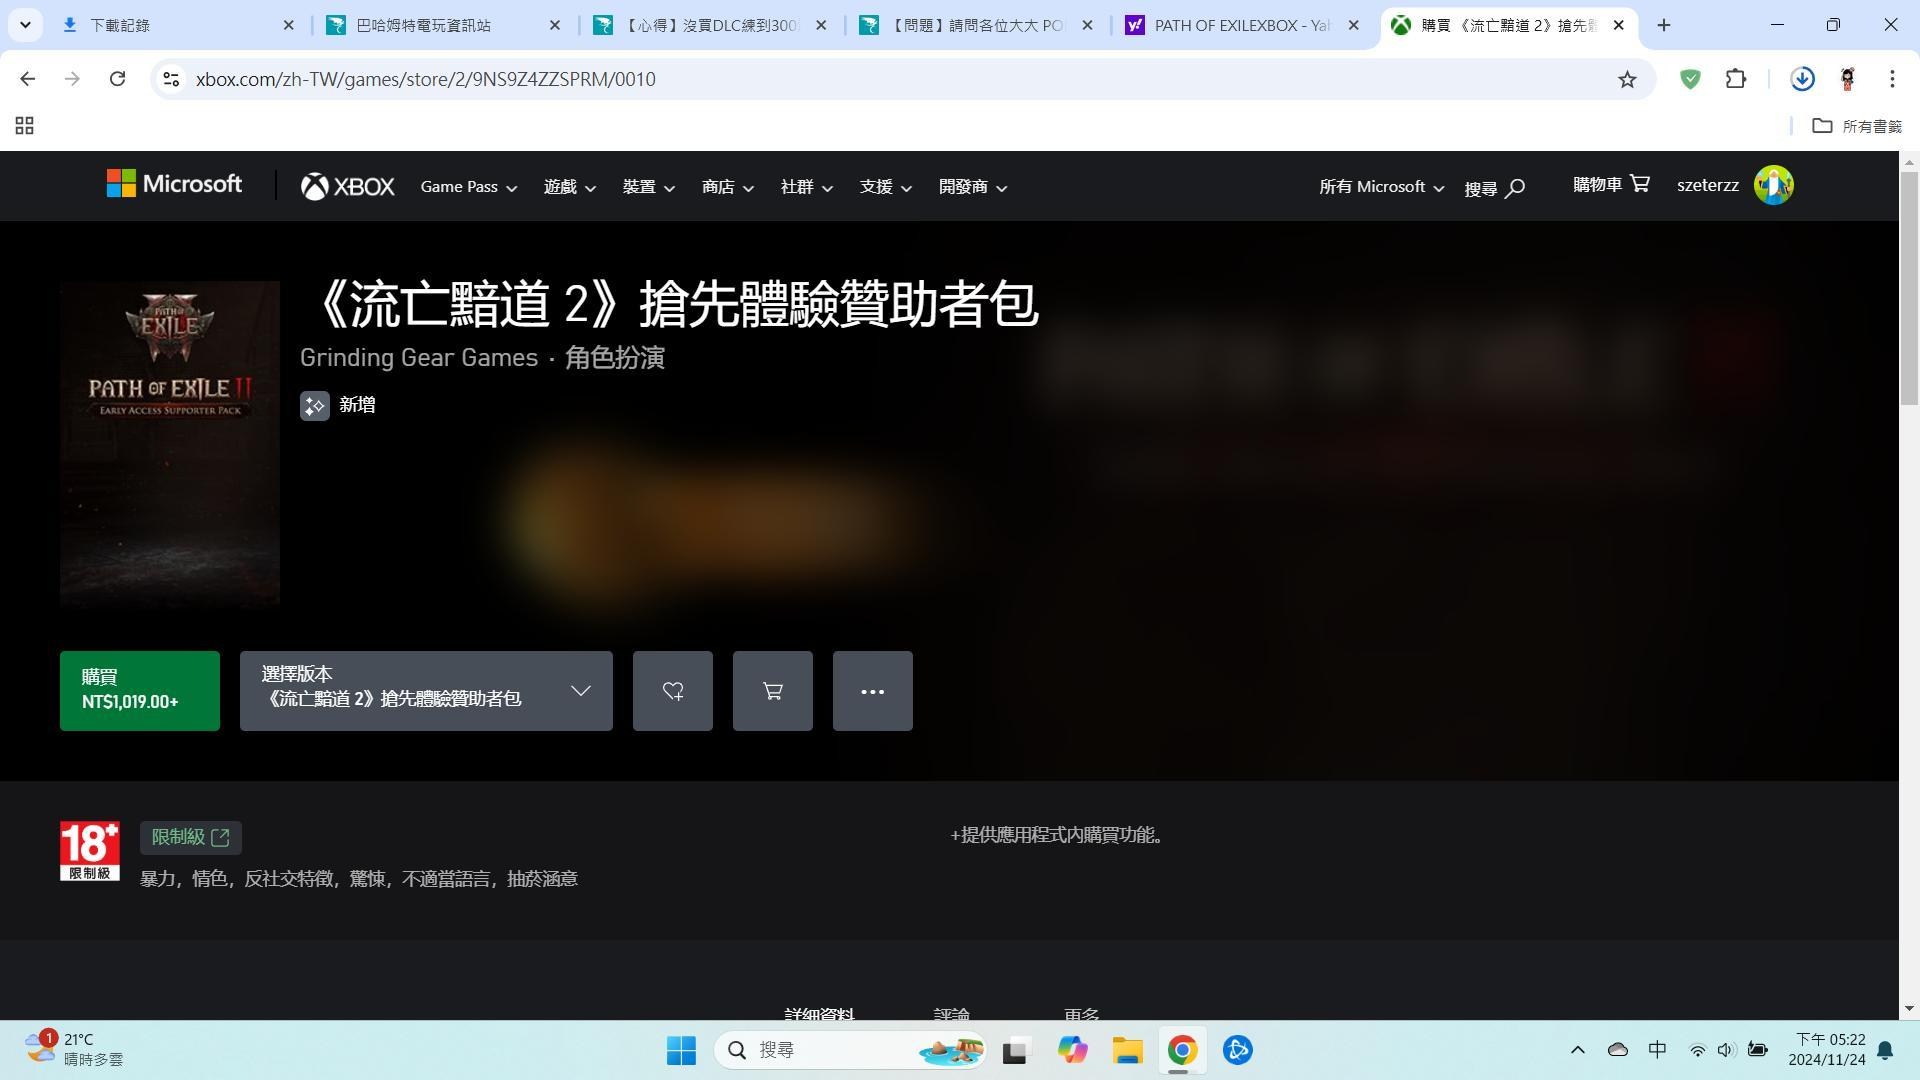
Task: Click the wishlist heart icon
Action: coord(672,690)
